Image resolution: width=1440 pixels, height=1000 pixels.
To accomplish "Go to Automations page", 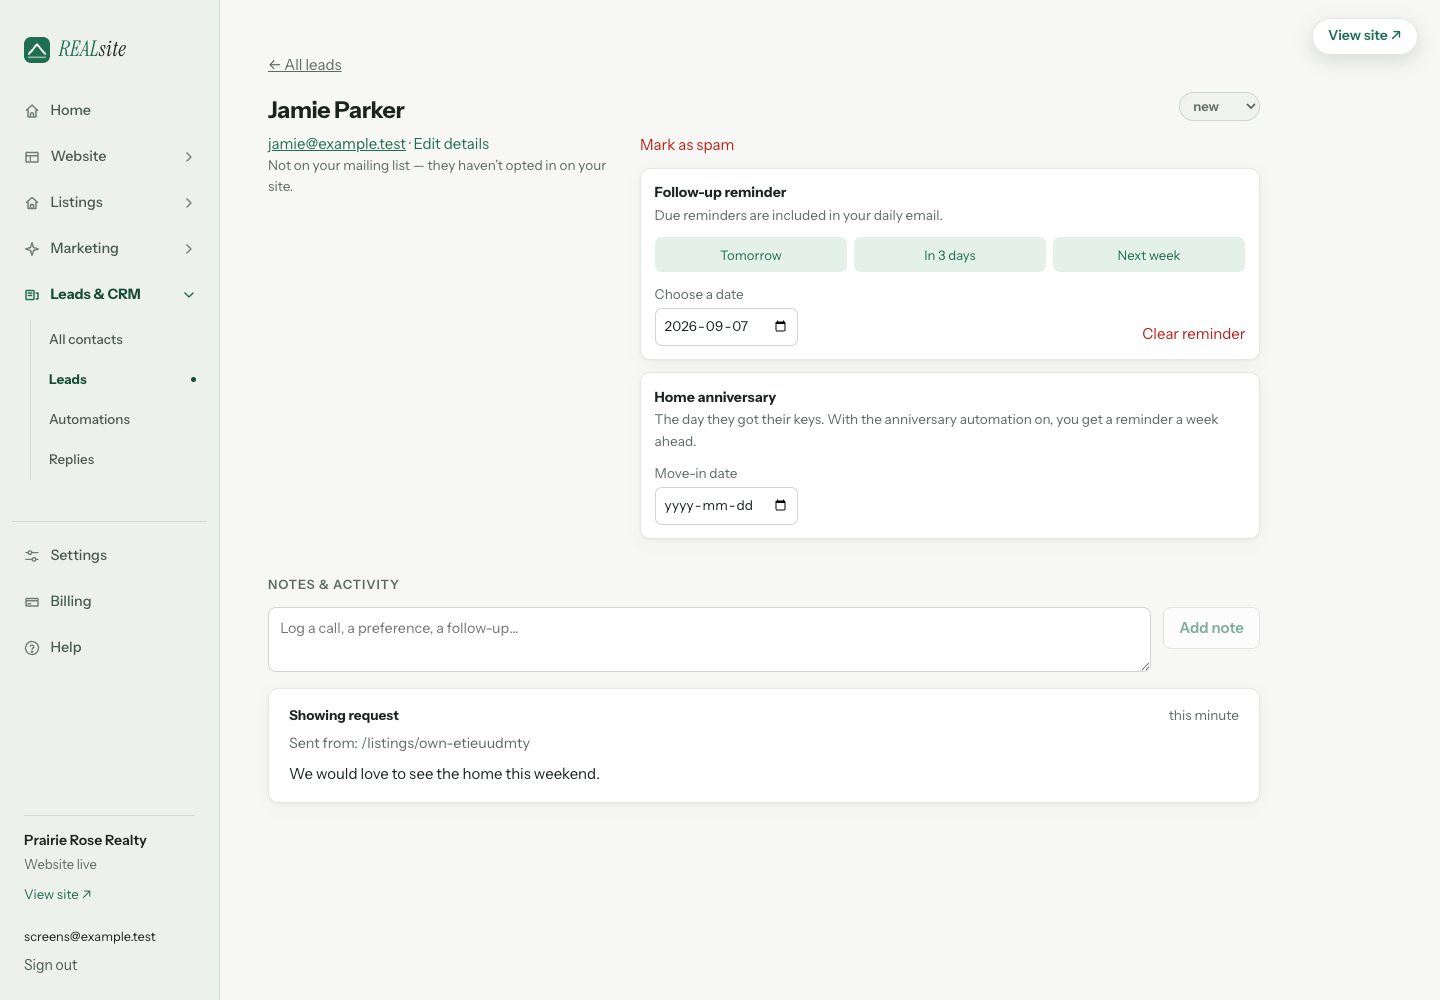I will (90, 420).
